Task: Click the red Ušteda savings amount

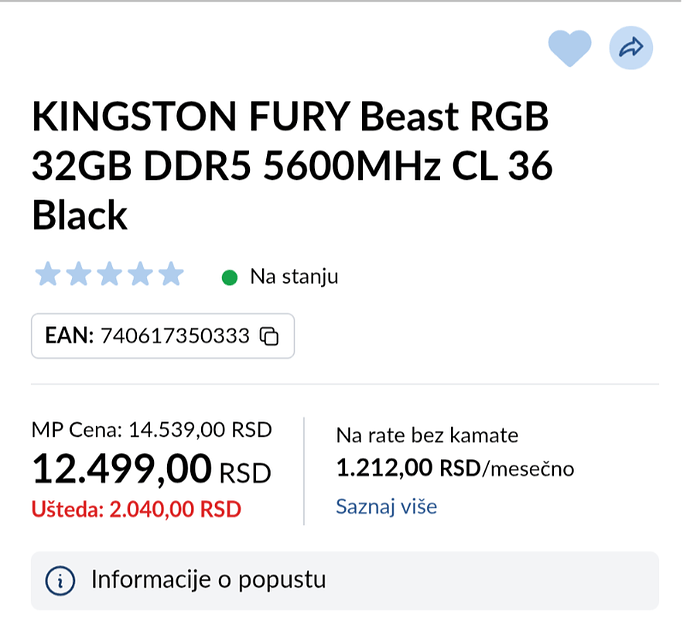Action: 137,508
